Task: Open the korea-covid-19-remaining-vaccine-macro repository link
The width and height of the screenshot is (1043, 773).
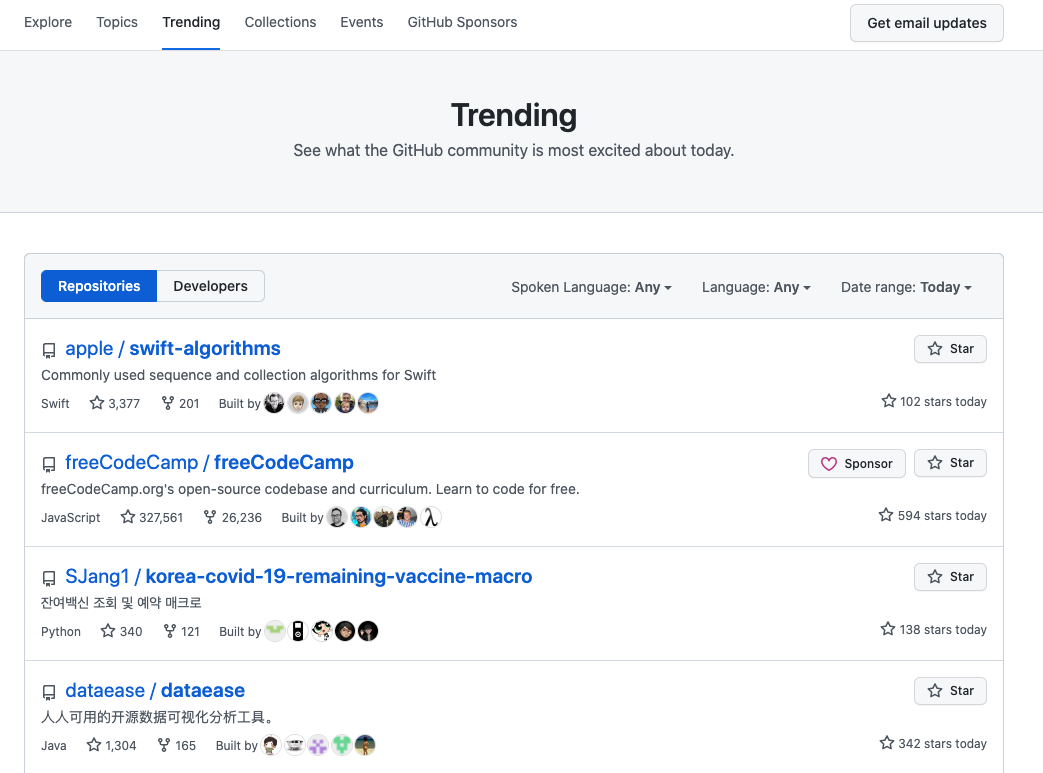Action: pyautogui.click(x=299, y=577)
